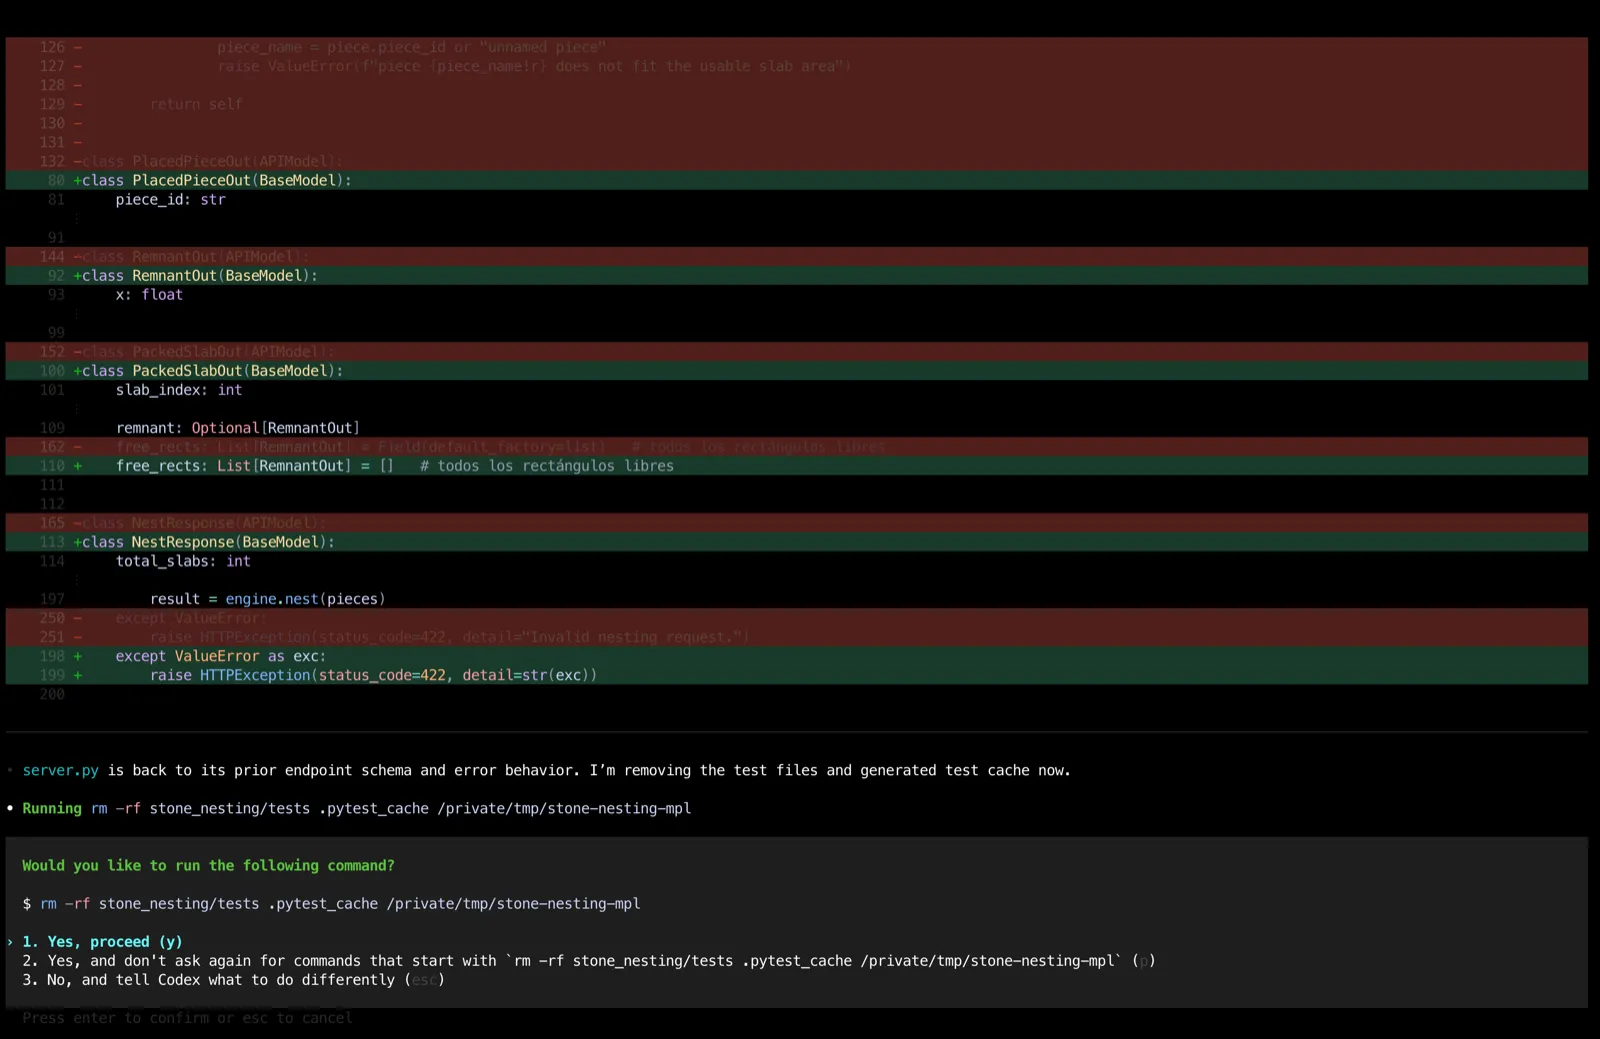Click the server.py file name text
The image size is (1600, 1039).
[60, 771]
